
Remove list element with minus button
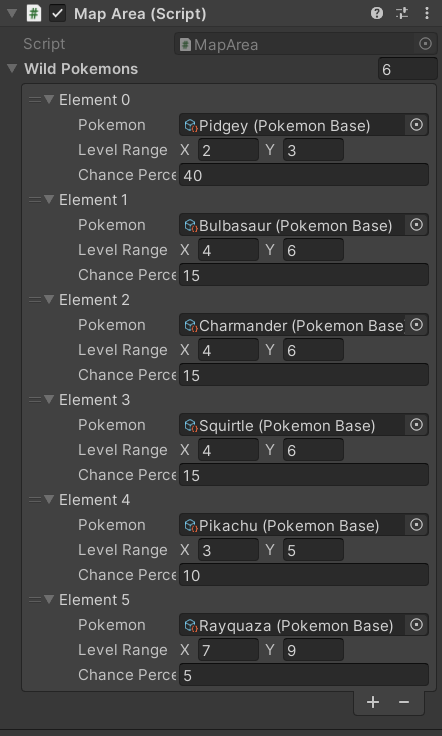(404, 702)
